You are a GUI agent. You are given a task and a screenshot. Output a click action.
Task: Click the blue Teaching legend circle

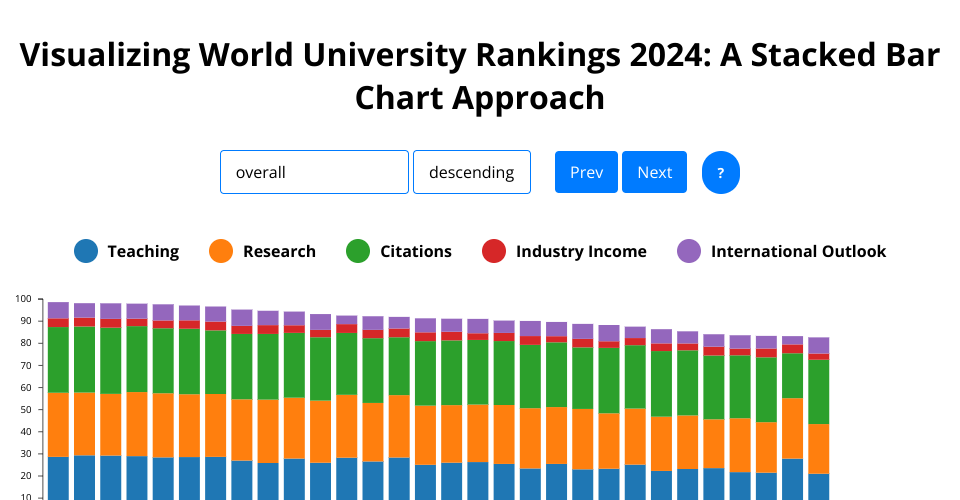click(87, 252)
